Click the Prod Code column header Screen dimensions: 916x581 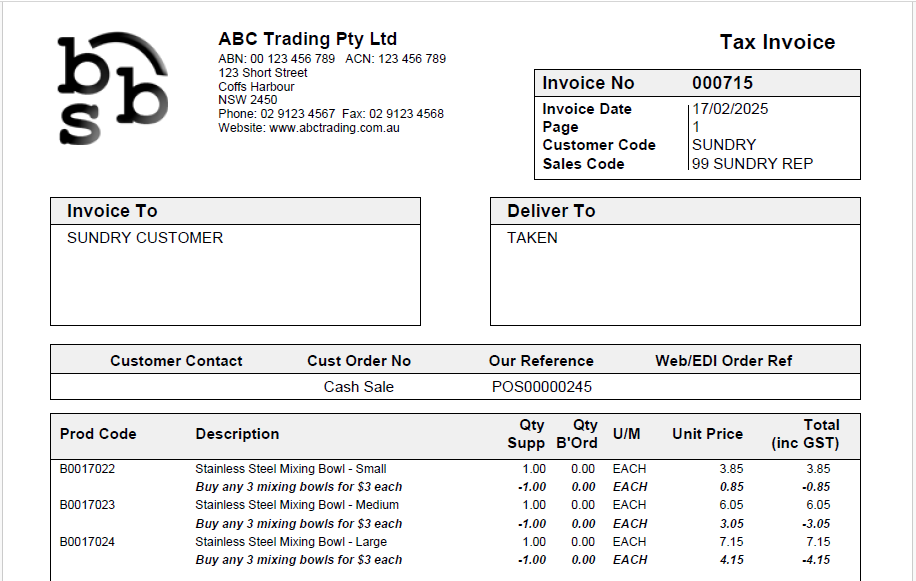[x=98, y=434]
